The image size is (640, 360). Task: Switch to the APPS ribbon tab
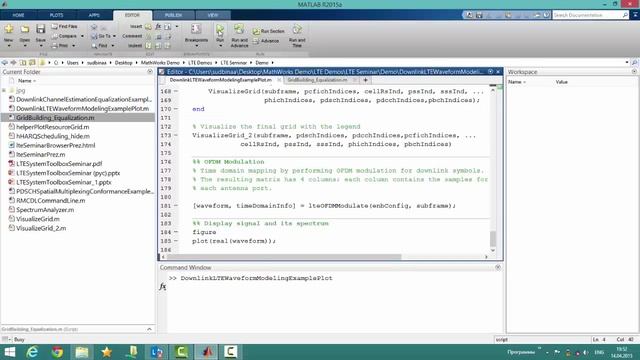[x=94, y=15]
